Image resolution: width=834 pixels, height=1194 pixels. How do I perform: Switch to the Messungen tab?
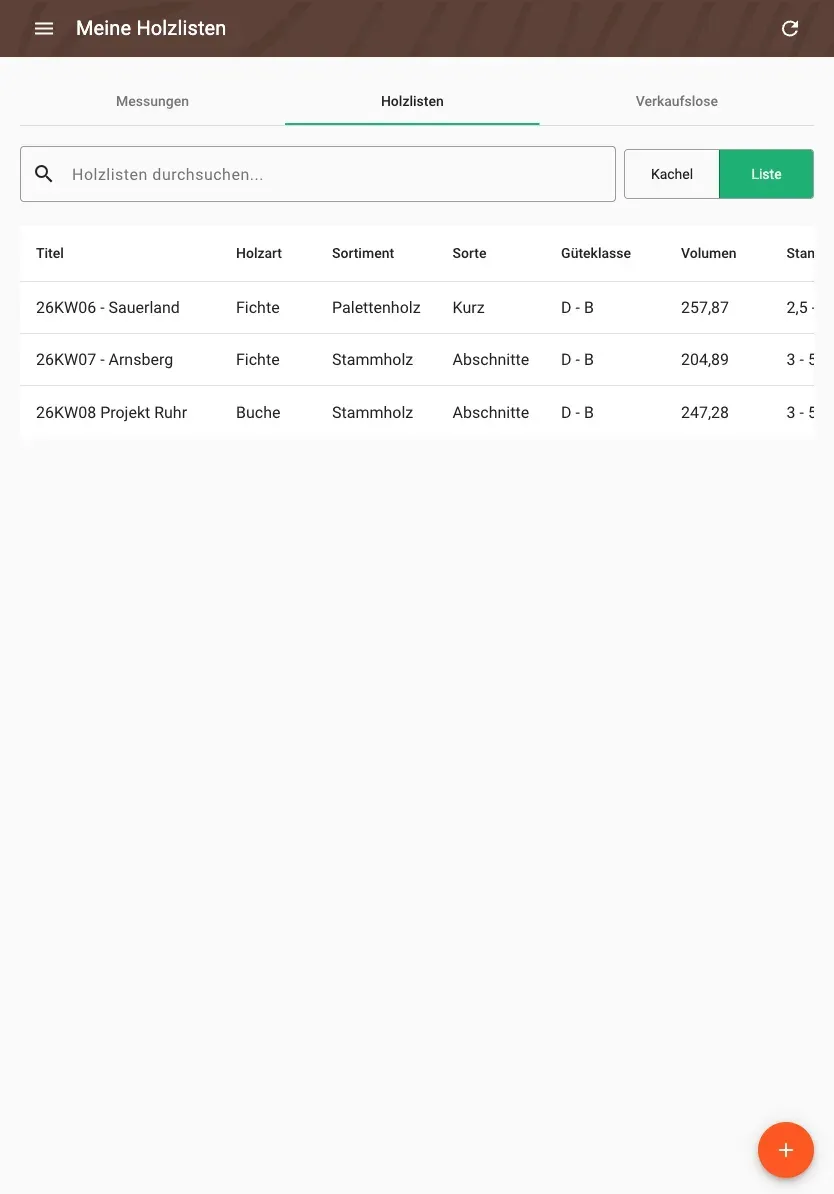click(x=152, y=101)
